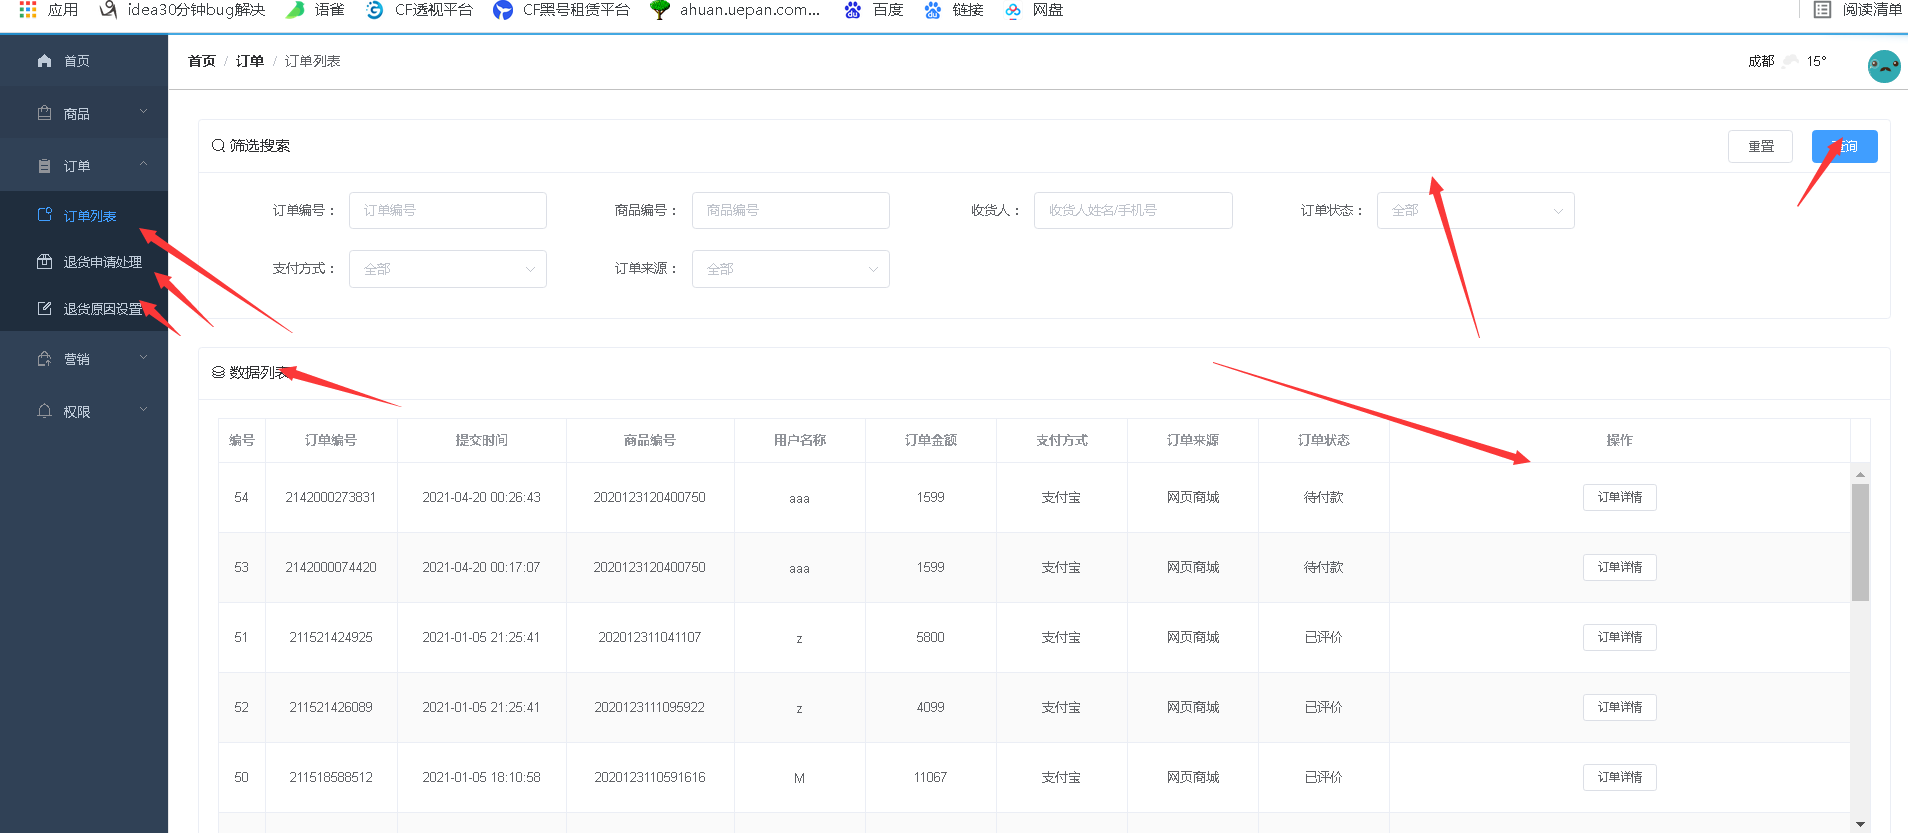1908x833 pixels.
Task: Click the table scrollbar up arrow
Action: coord(1860,474)
